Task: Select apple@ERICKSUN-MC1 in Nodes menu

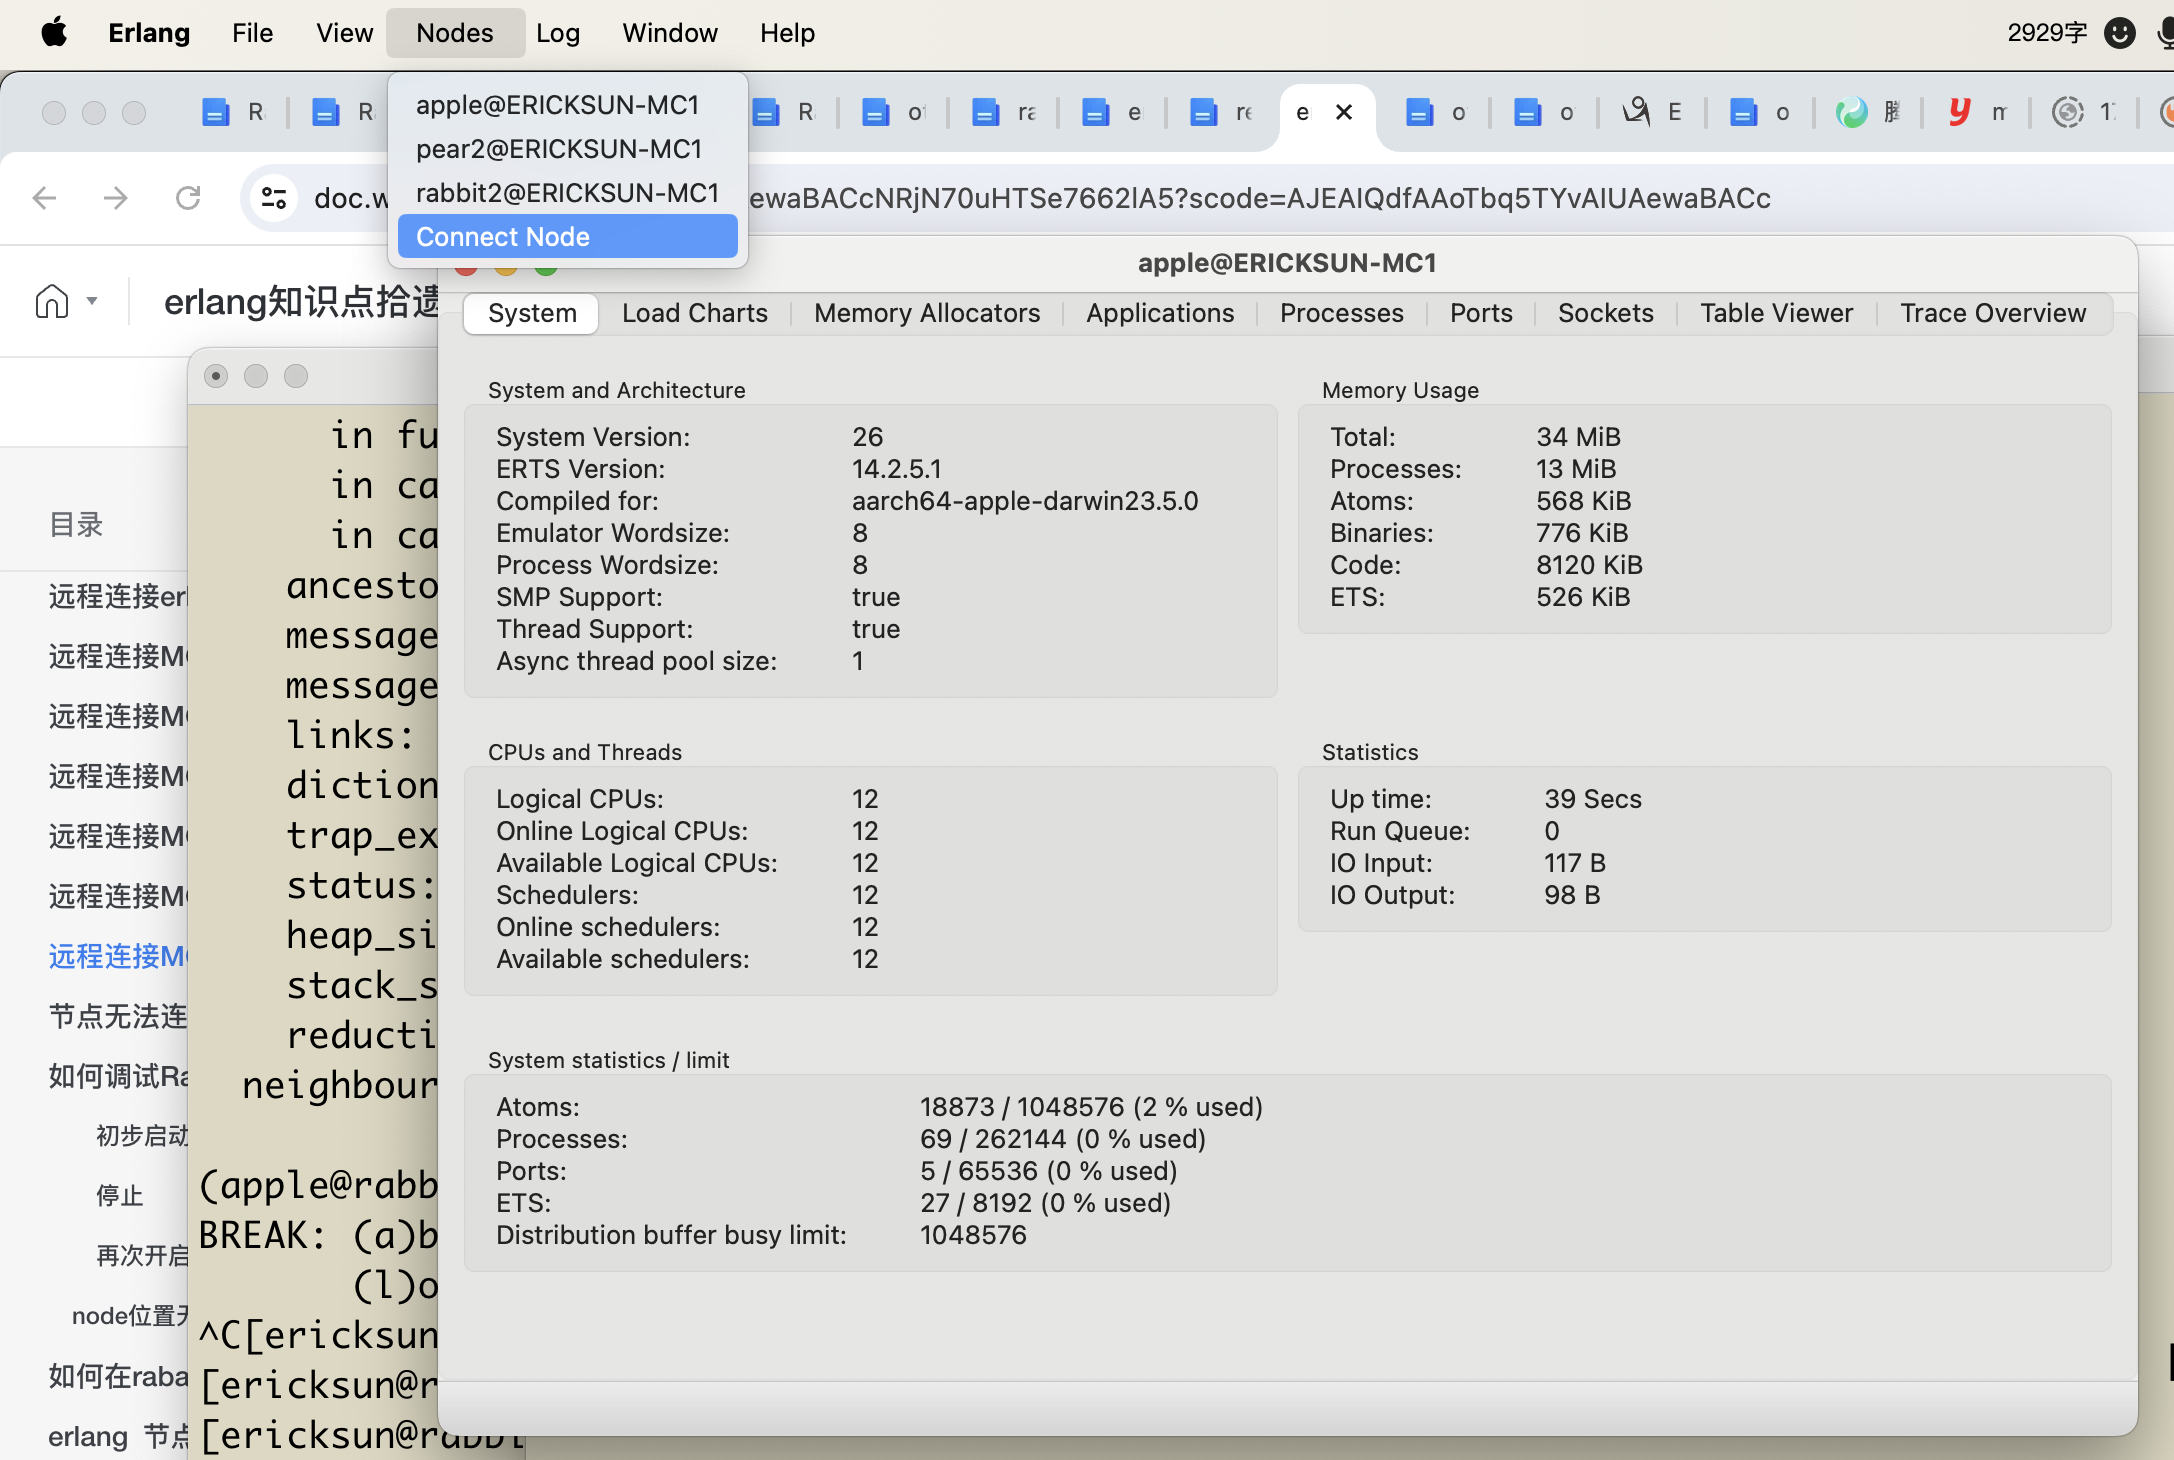Action: point(567,105)
